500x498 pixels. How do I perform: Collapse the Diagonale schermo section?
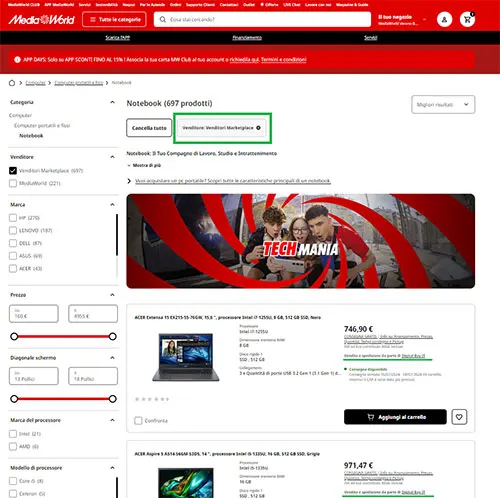(112, 358)
